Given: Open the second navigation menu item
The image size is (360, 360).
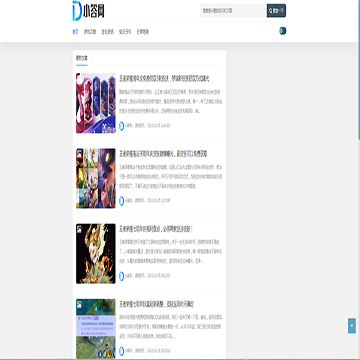Looking at the screenshot, I should pos(90,32).
